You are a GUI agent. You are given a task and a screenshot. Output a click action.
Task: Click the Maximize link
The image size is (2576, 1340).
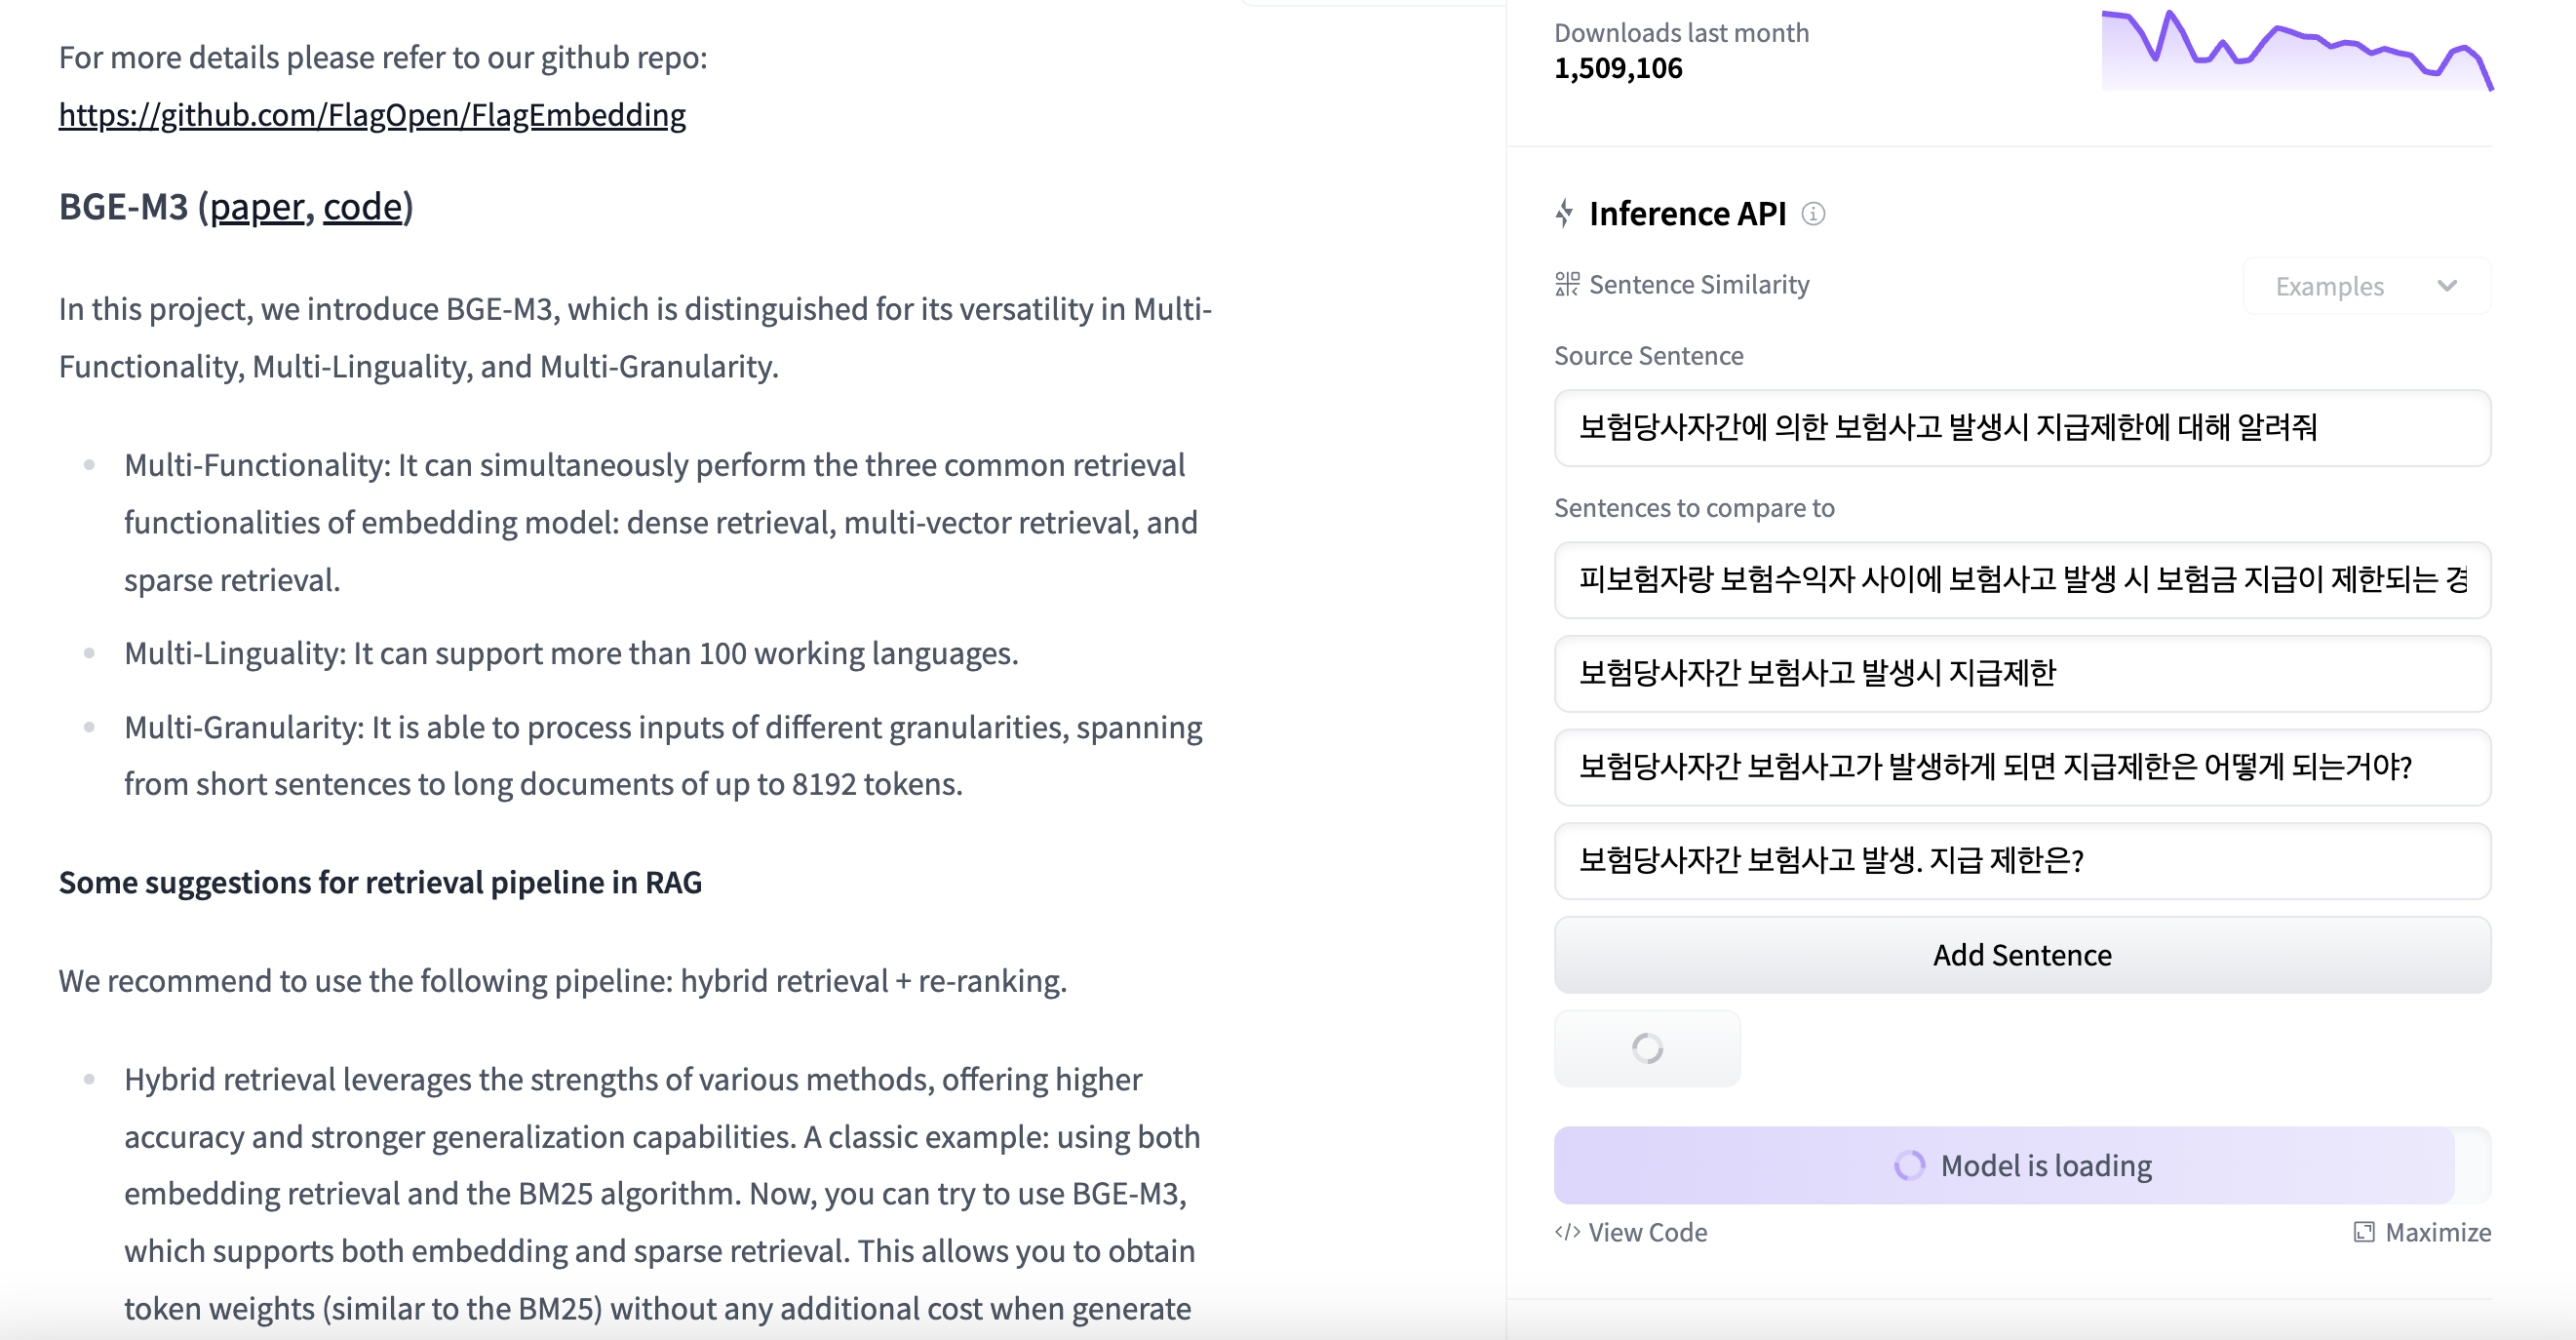[2422, 1232]
